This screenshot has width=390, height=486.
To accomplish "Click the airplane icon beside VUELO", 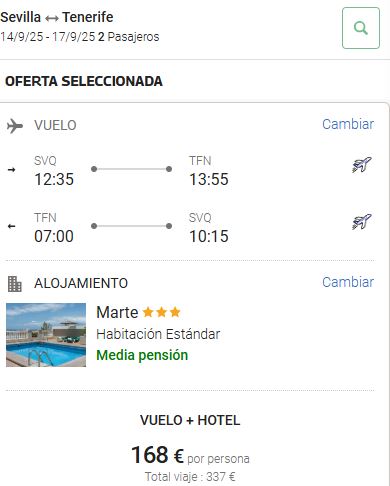I will click(15, 126).
